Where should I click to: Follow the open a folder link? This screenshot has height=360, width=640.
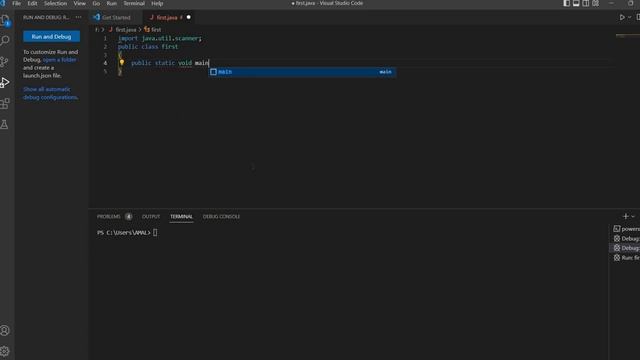point(60,60)
